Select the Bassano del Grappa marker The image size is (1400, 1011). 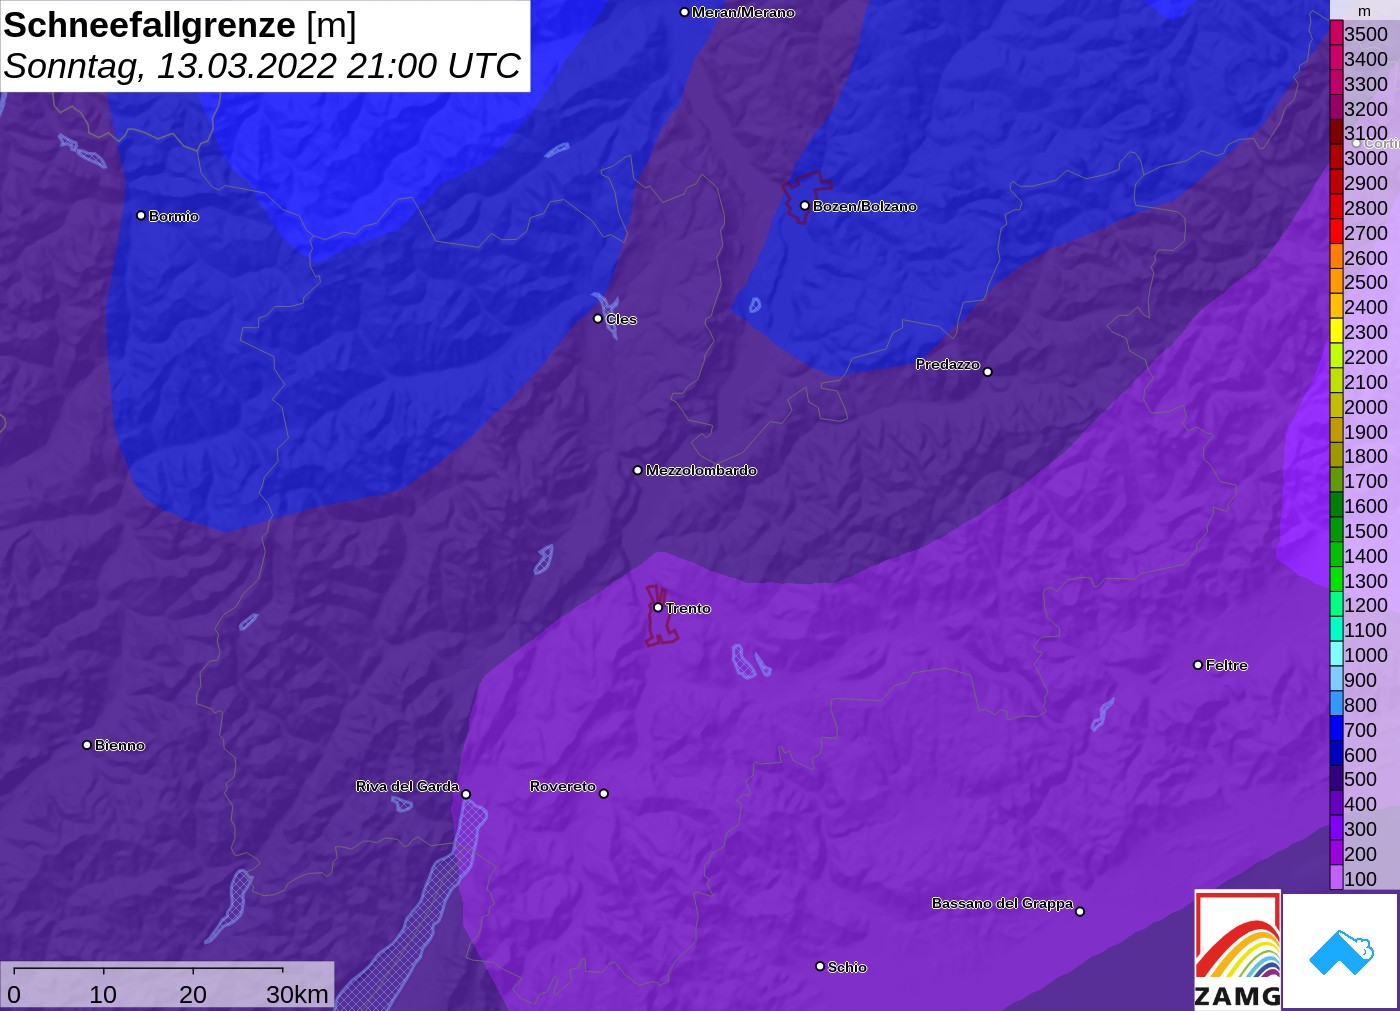pyautogui.click(x=1080, y=911)
